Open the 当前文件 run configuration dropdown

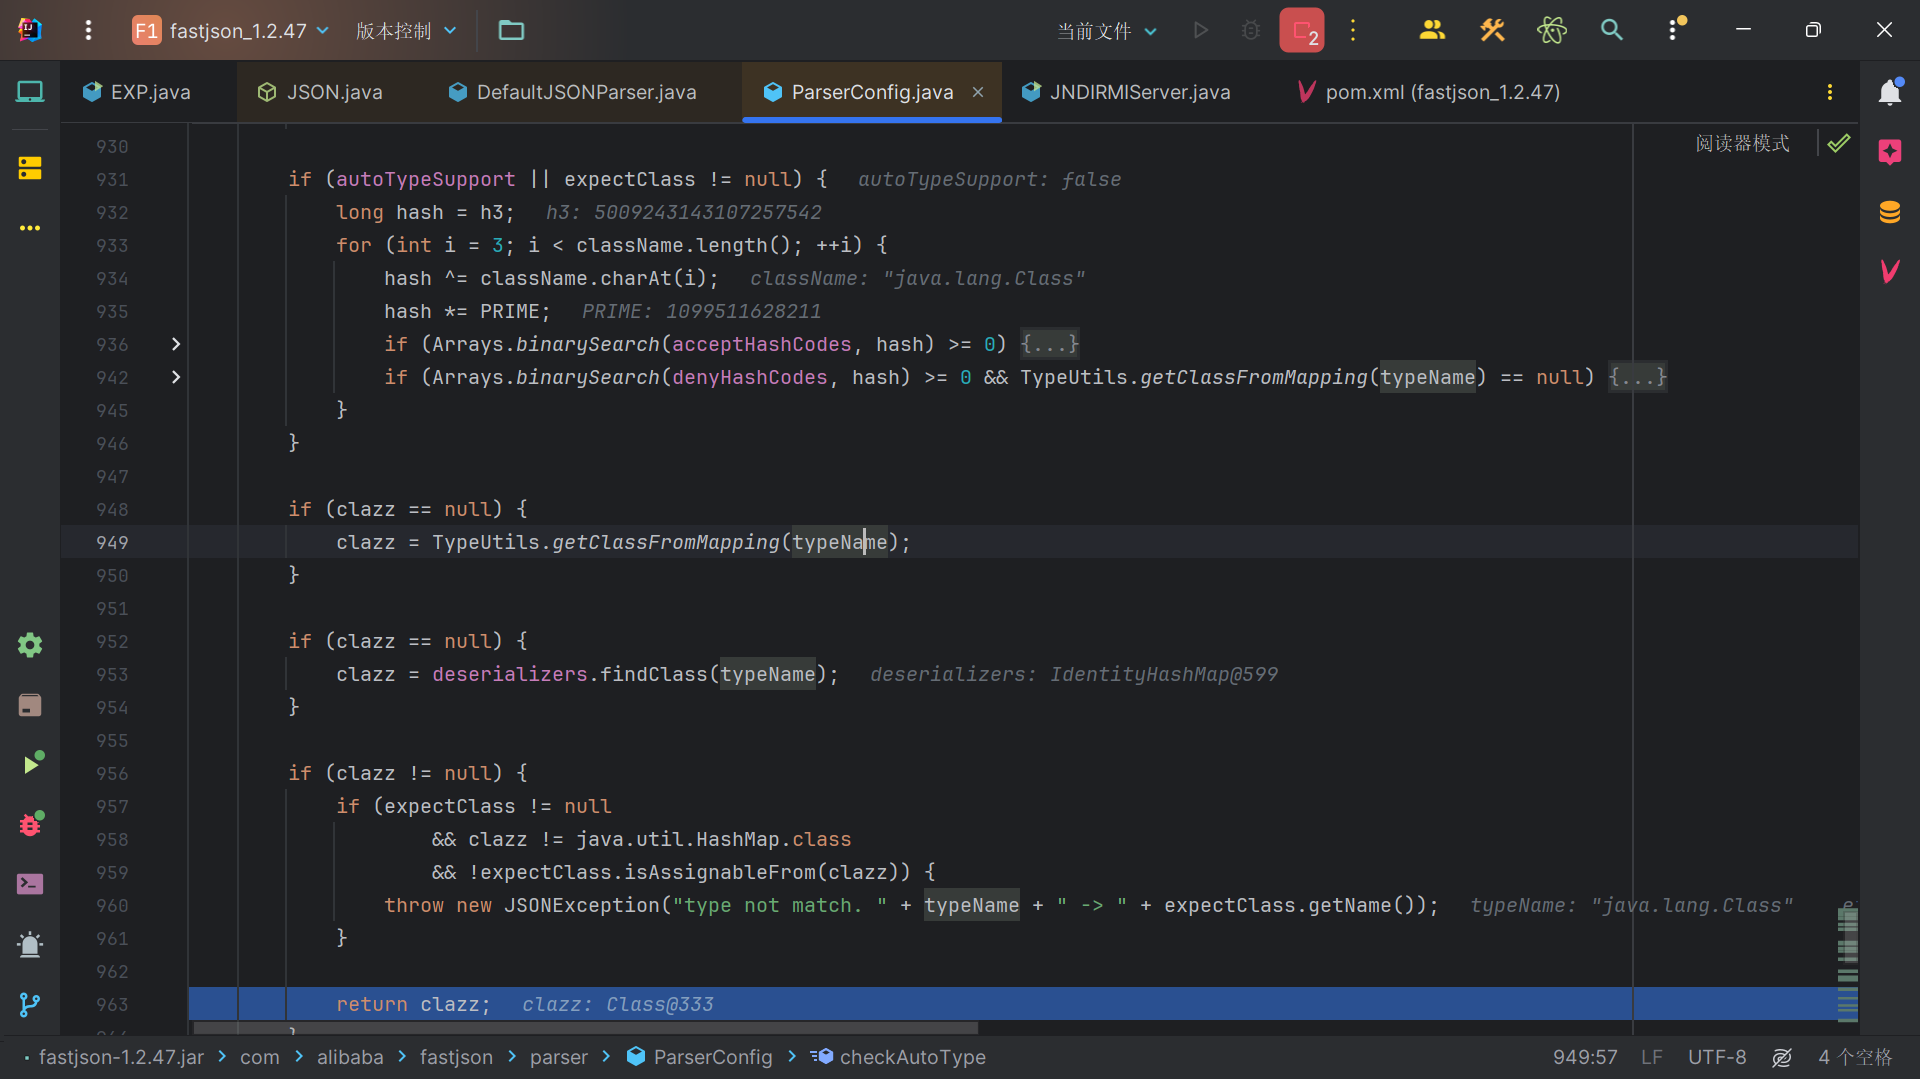(1107, 31)
